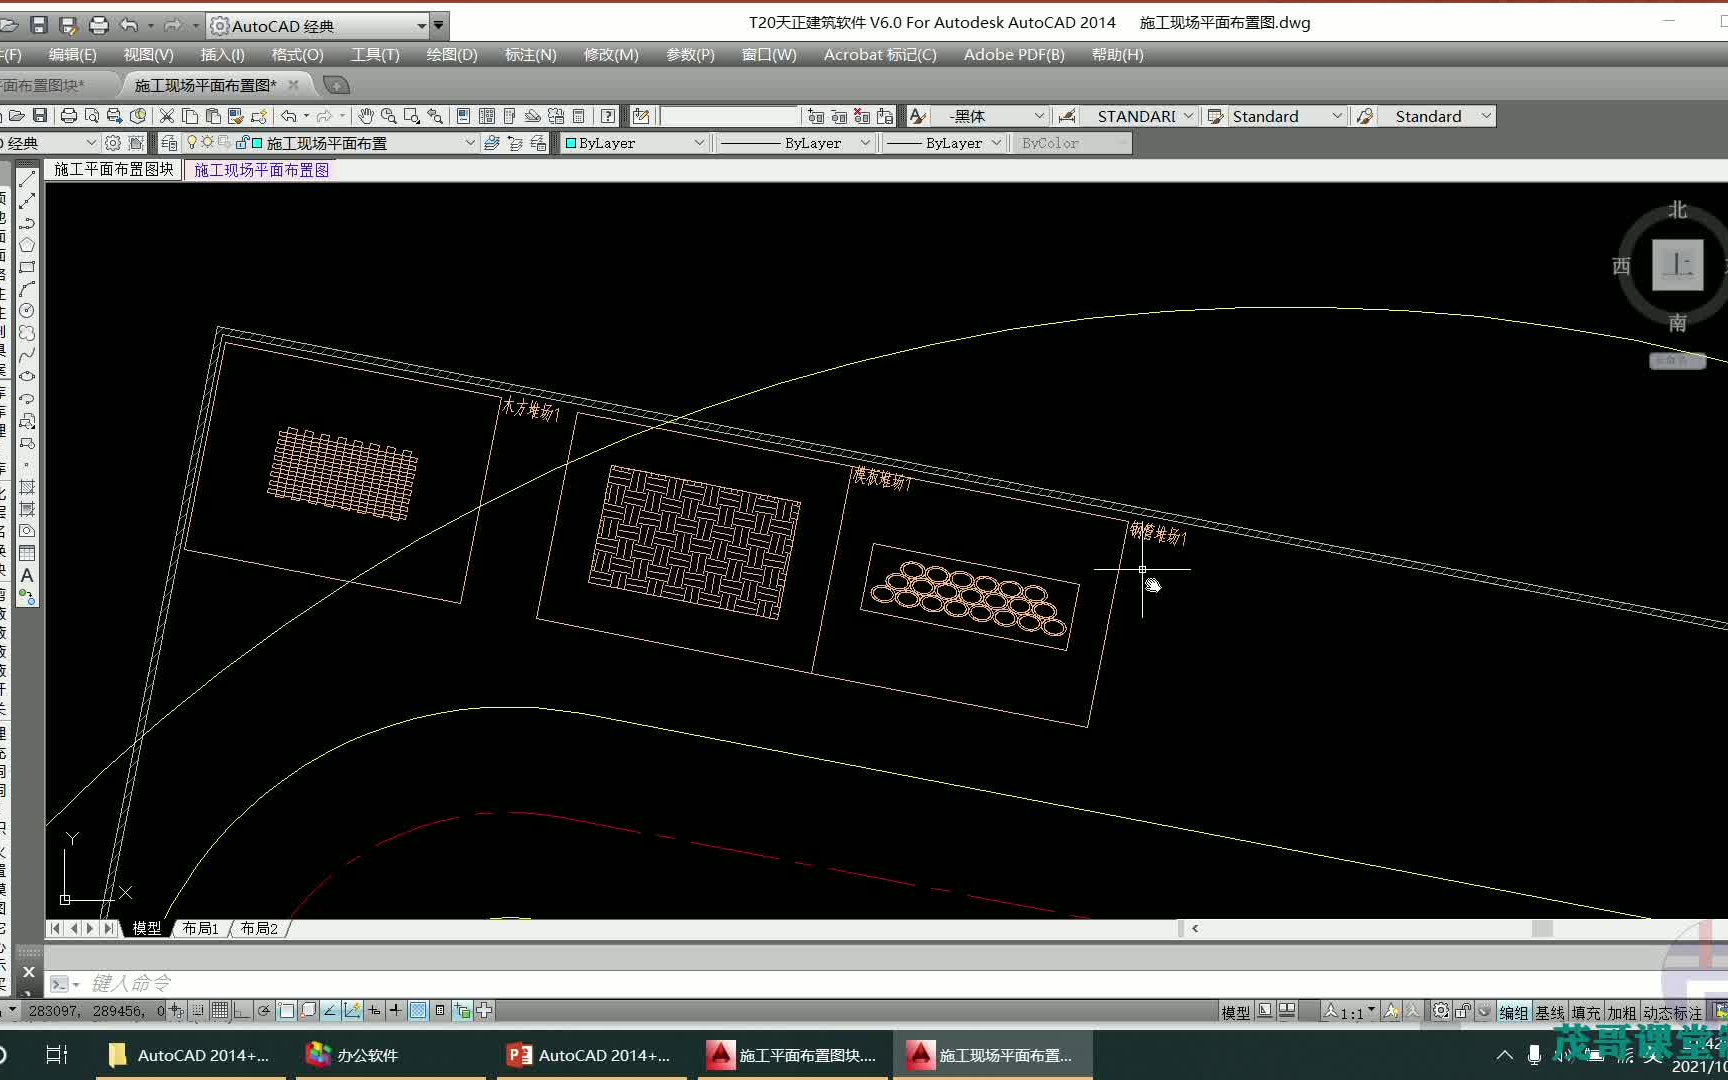
Task: Activate the Zoom Window tool
Action: click(410, 115)
